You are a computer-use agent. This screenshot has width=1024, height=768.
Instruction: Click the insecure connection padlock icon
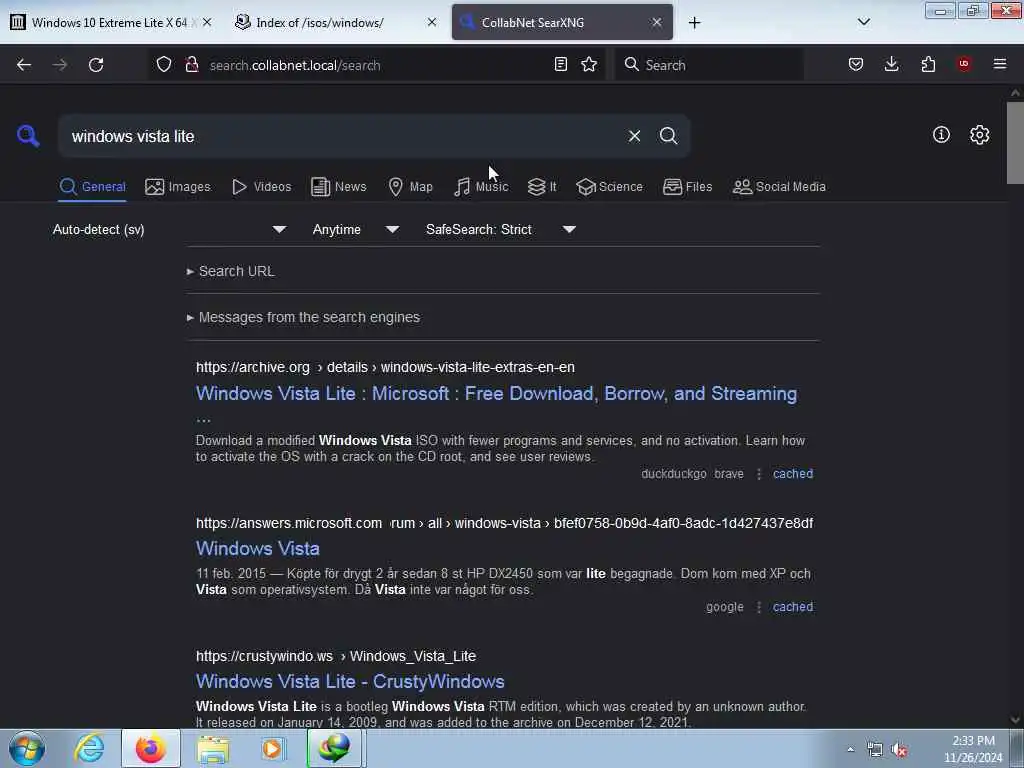coord(191,65)
